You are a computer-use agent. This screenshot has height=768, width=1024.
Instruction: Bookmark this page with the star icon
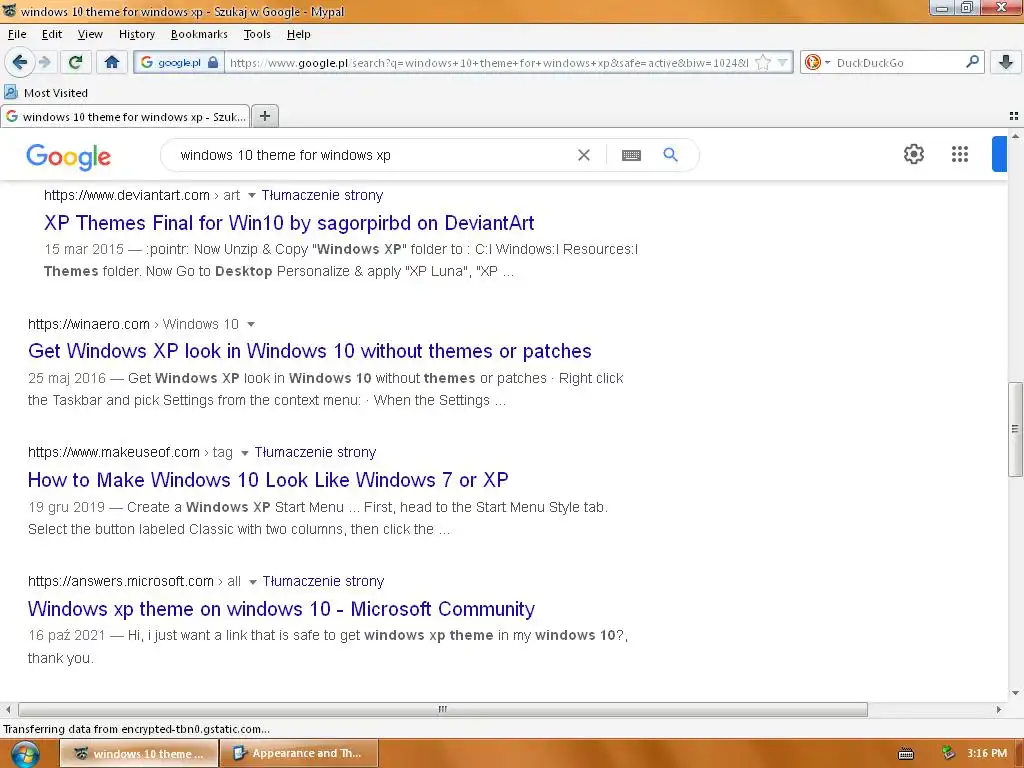[x=762, y=63]
